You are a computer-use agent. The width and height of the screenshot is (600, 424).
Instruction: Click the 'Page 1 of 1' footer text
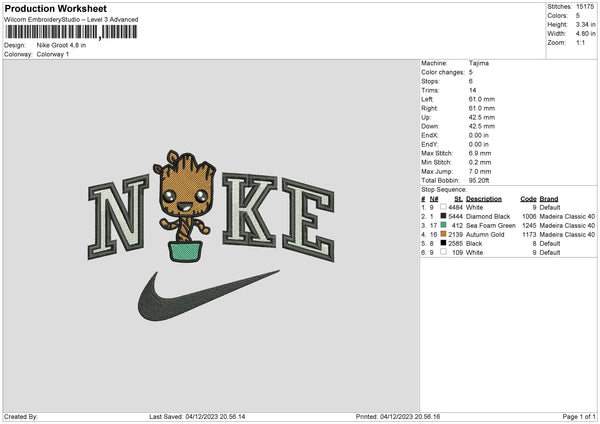579,416
